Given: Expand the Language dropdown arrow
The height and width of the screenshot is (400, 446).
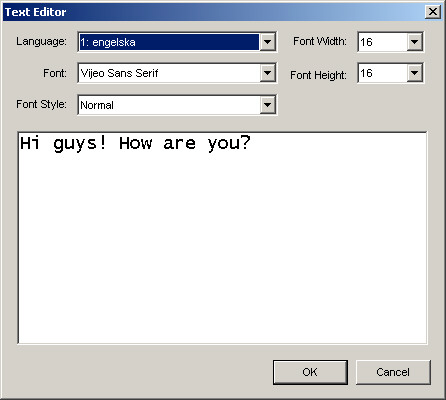Looking at the screenshot, I should point(267,42).
